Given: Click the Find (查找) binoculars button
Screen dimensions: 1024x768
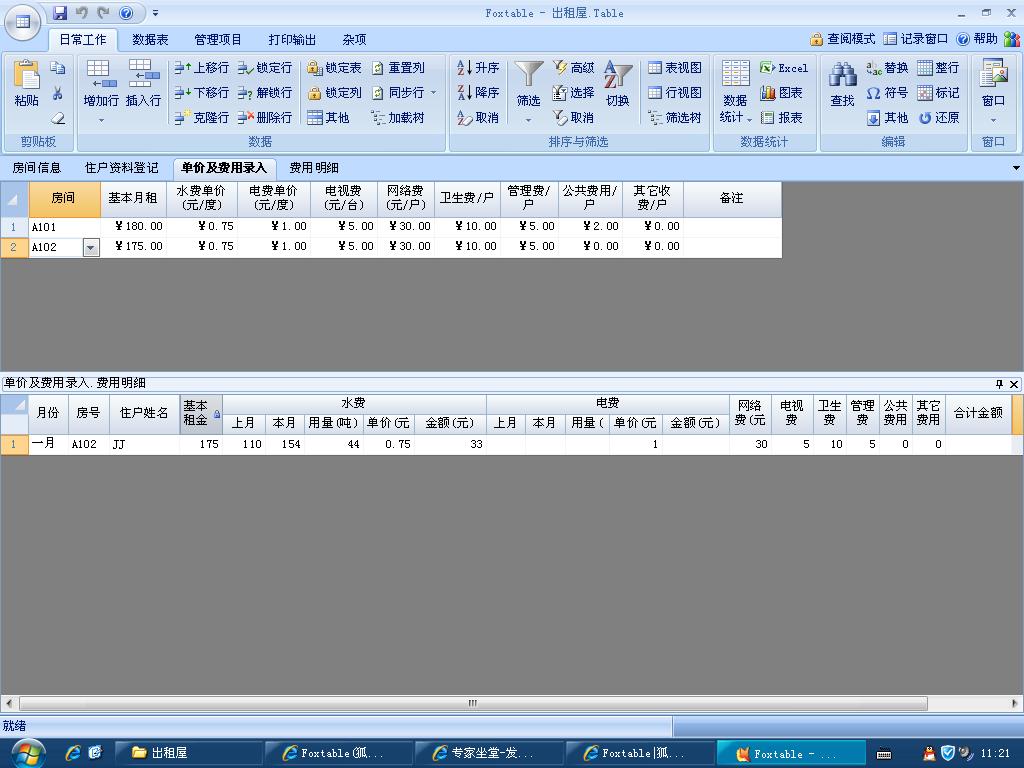Looking at the screenshot, I should point(842,84).
